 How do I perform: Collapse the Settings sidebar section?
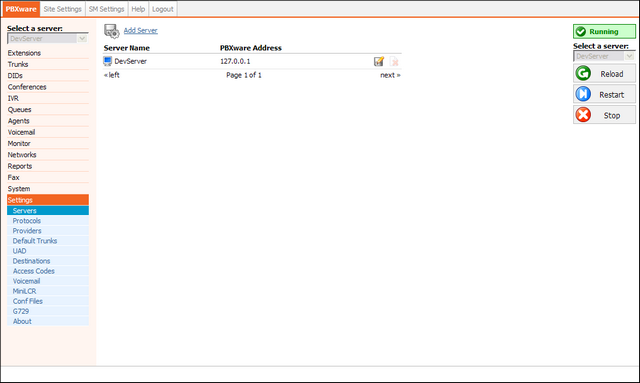click(48, 200)
